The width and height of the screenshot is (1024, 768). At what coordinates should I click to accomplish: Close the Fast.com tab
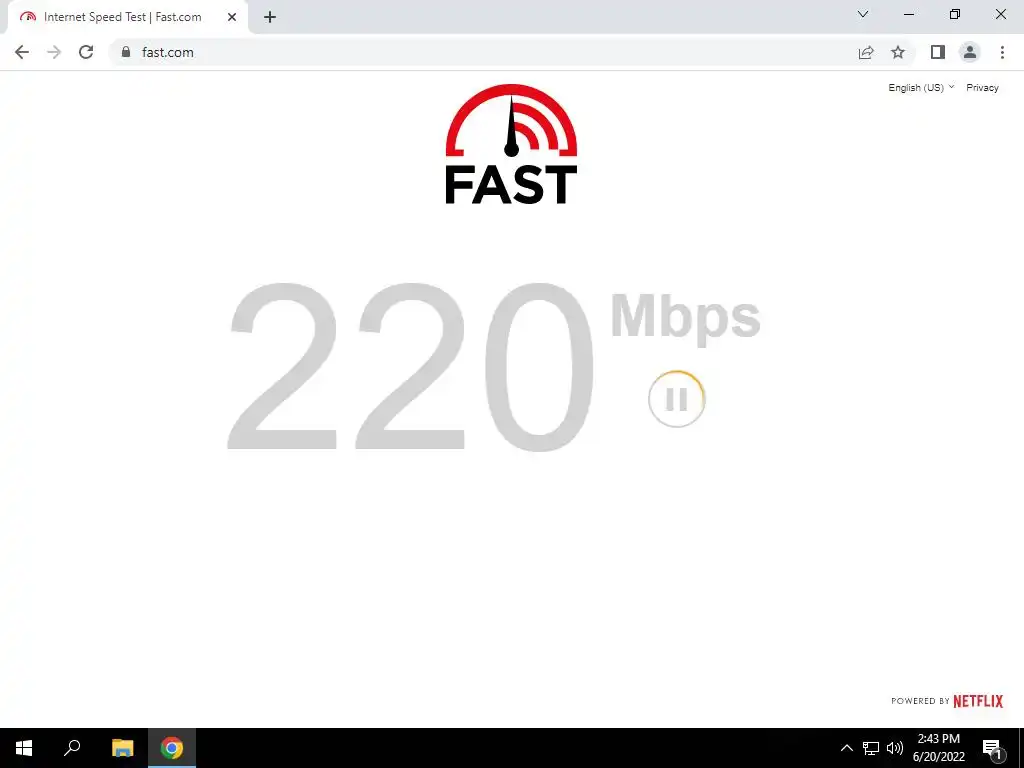pos(232,17)
